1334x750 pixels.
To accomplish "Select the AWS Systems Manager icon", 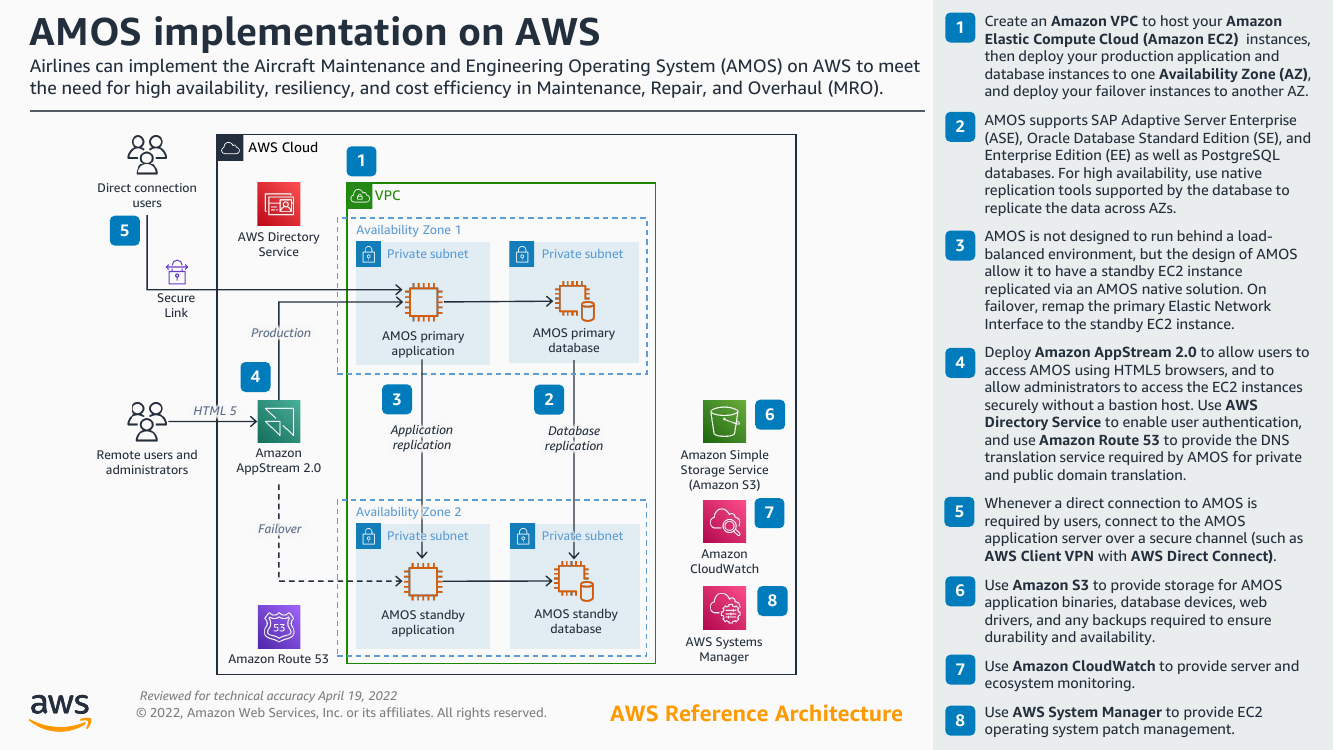I will [x=725, y=608].
